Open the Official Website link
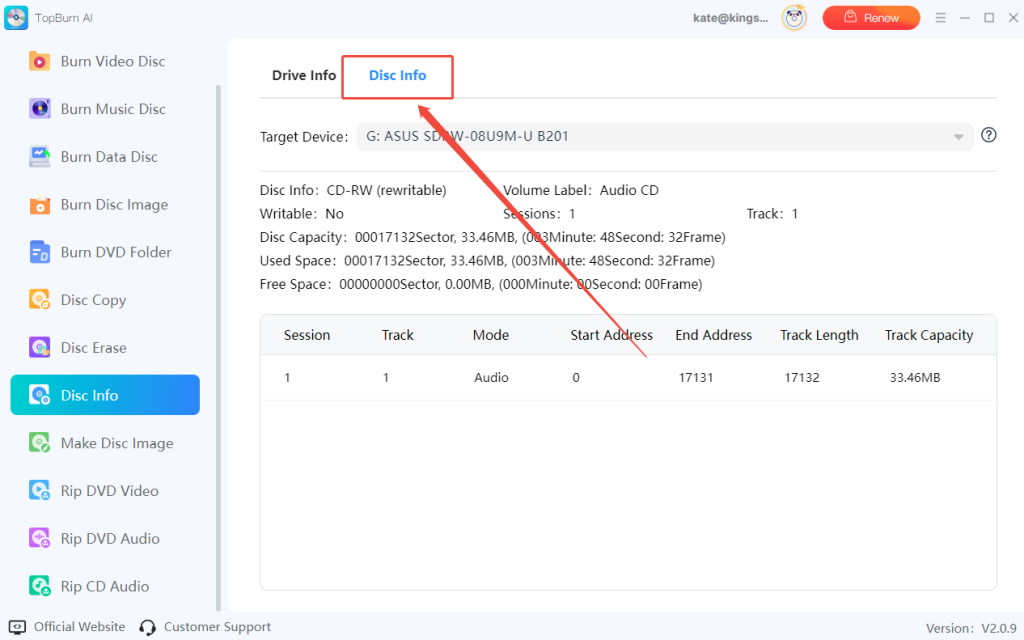This screenshot has height=640, width=1024. (68, 626)
